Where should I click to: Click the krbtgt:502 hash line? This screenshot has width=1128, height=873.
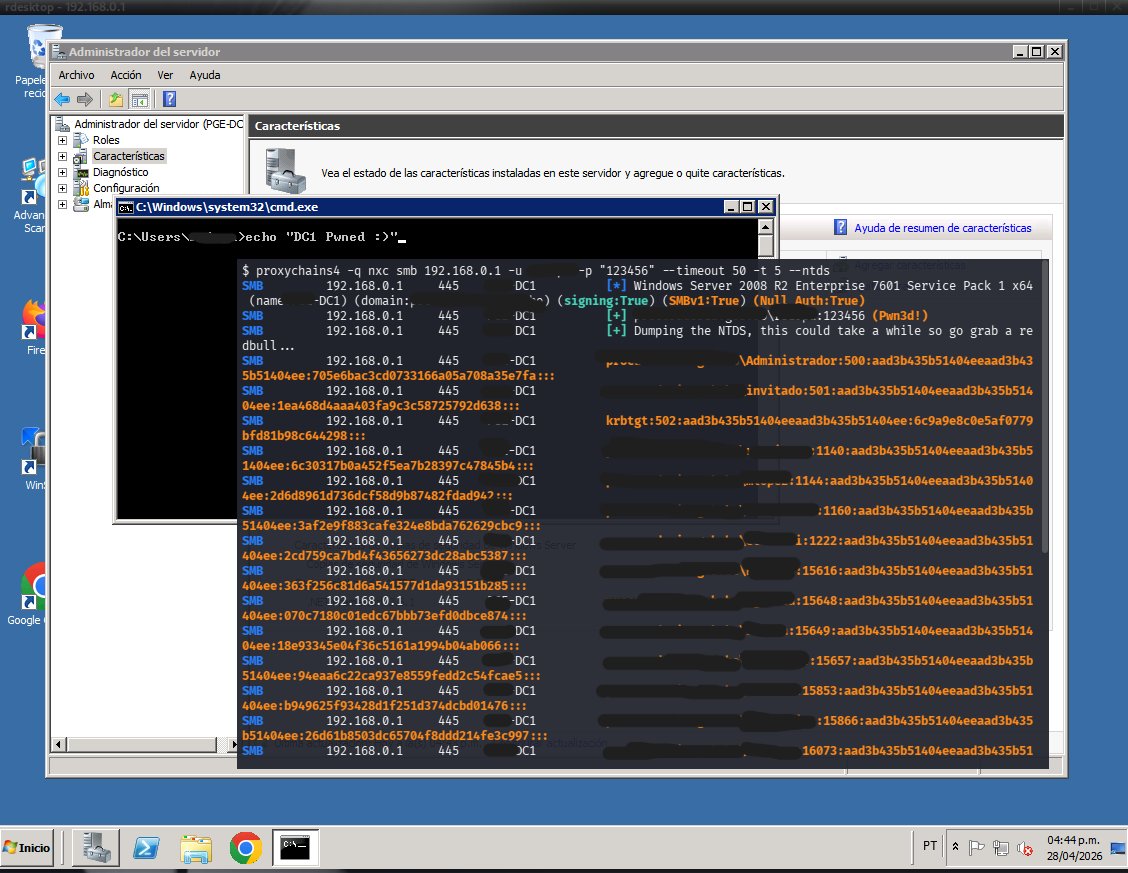[x=637, y=428]
